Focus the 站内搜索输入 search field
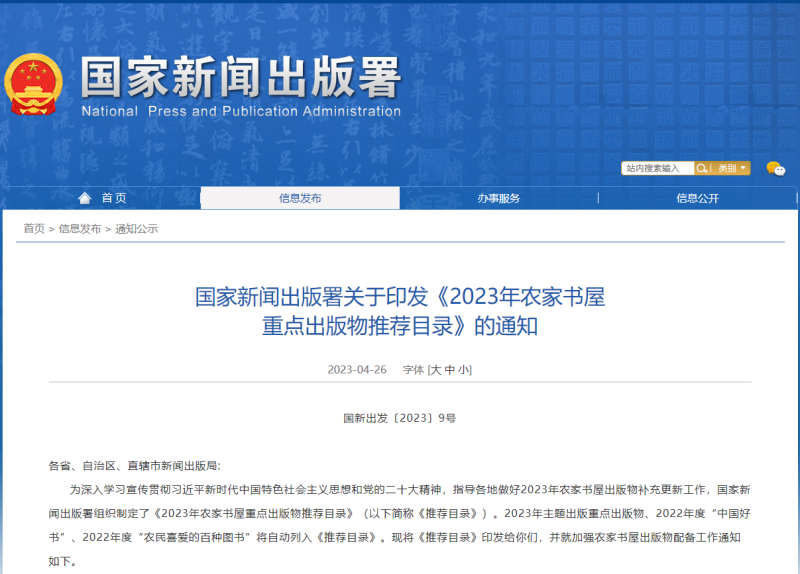The width and height of the screenshot is (800, 574). point(658,168)
